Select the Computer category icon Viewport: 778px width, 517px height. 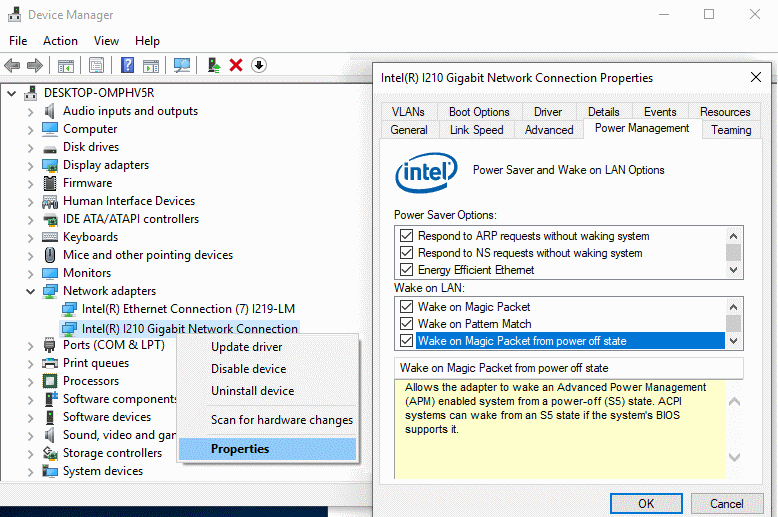pos(50,129)
